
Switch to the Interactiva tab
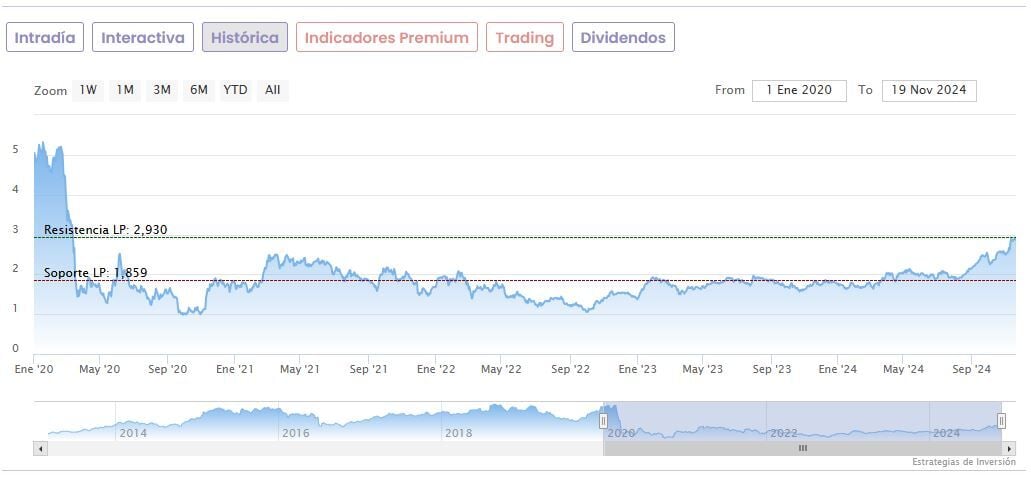point(143,38)
